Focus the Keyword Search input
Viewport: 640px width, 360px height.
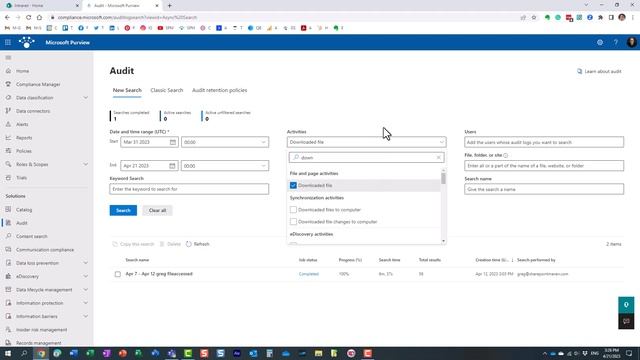pyautogui.click(x=189, y=189)
